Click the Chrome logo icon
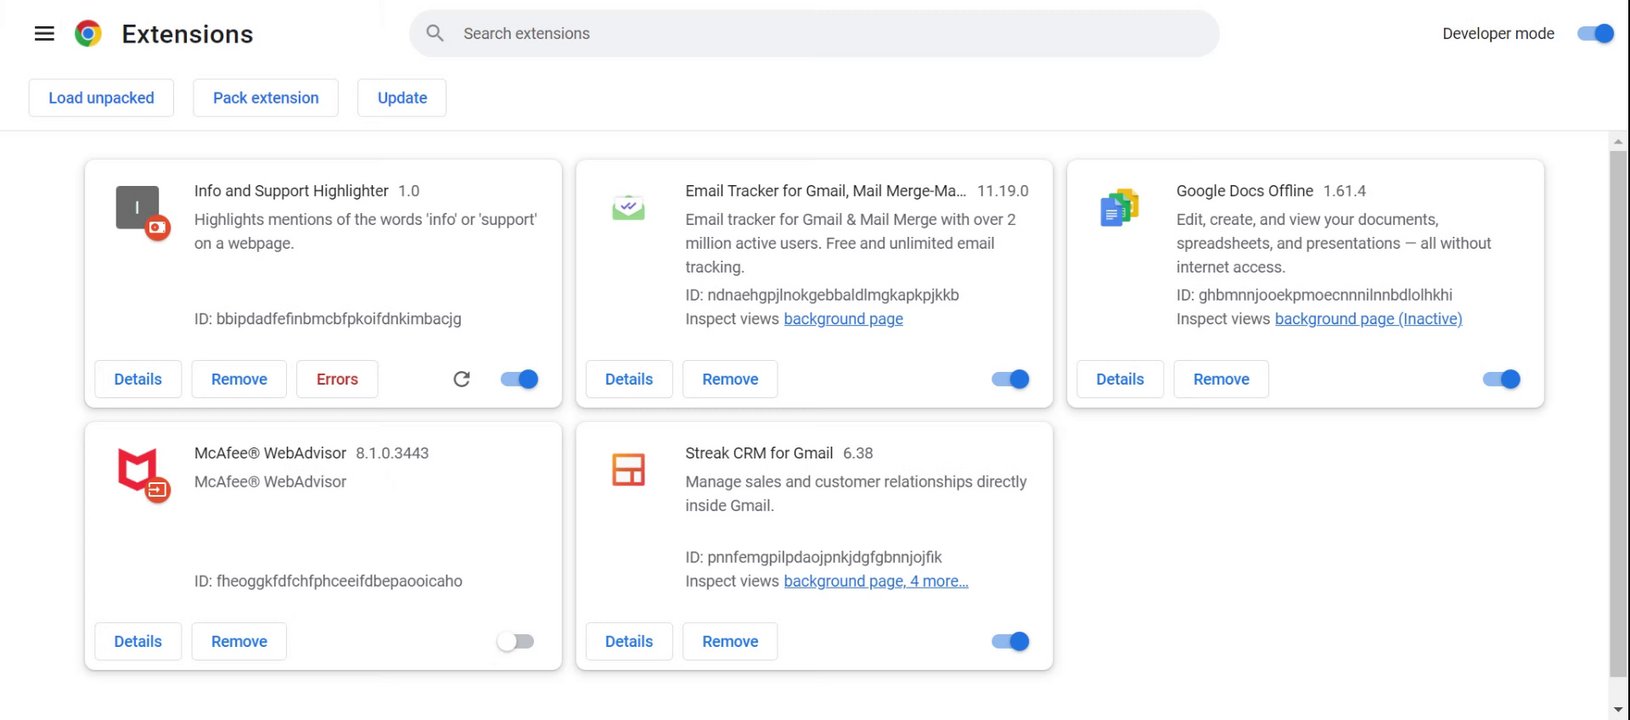1630x720 pixels. click(88, 34)
